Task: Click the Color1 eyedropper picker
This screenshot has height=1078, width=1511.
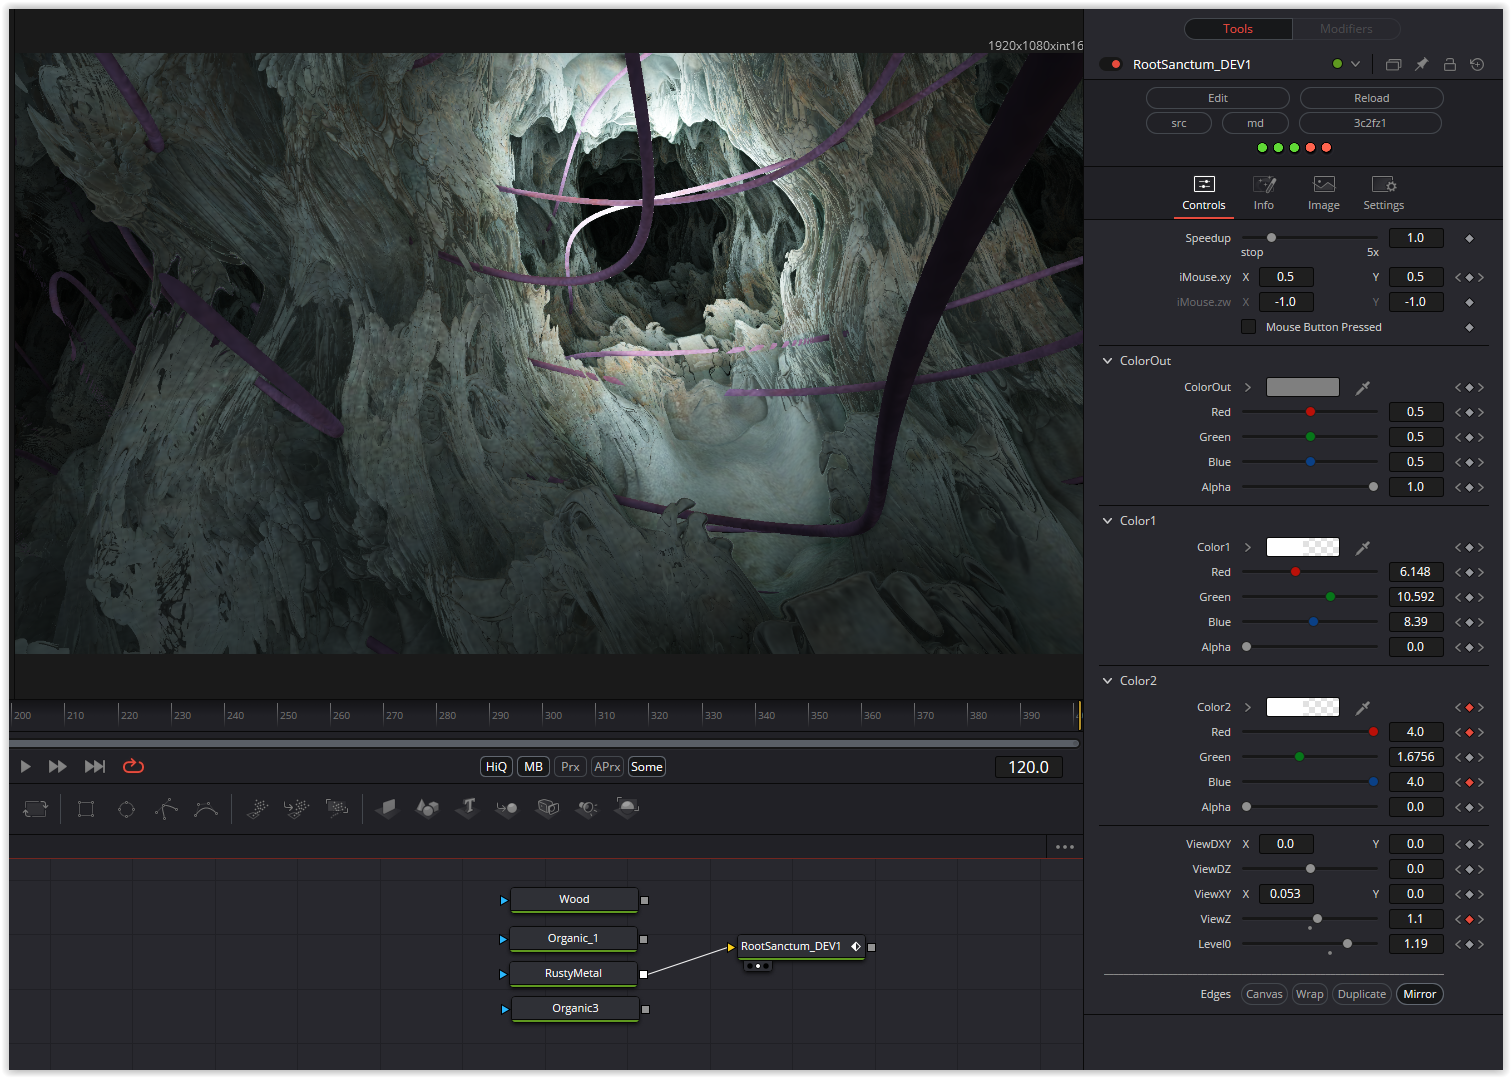Action: pos(1362,547)
